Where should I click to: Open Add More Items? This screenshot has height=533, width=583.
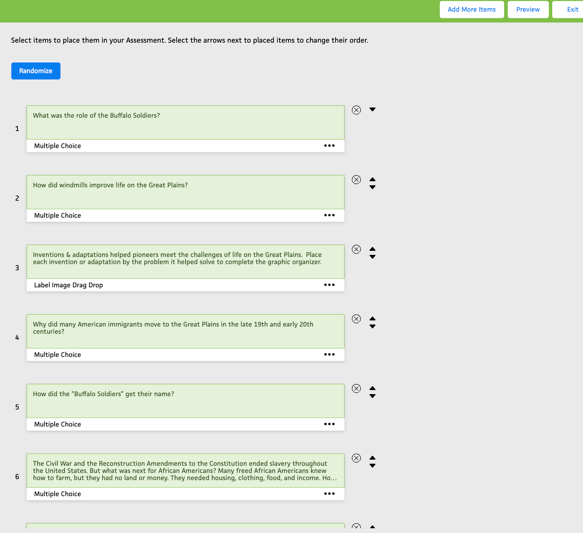pos(471,9)
